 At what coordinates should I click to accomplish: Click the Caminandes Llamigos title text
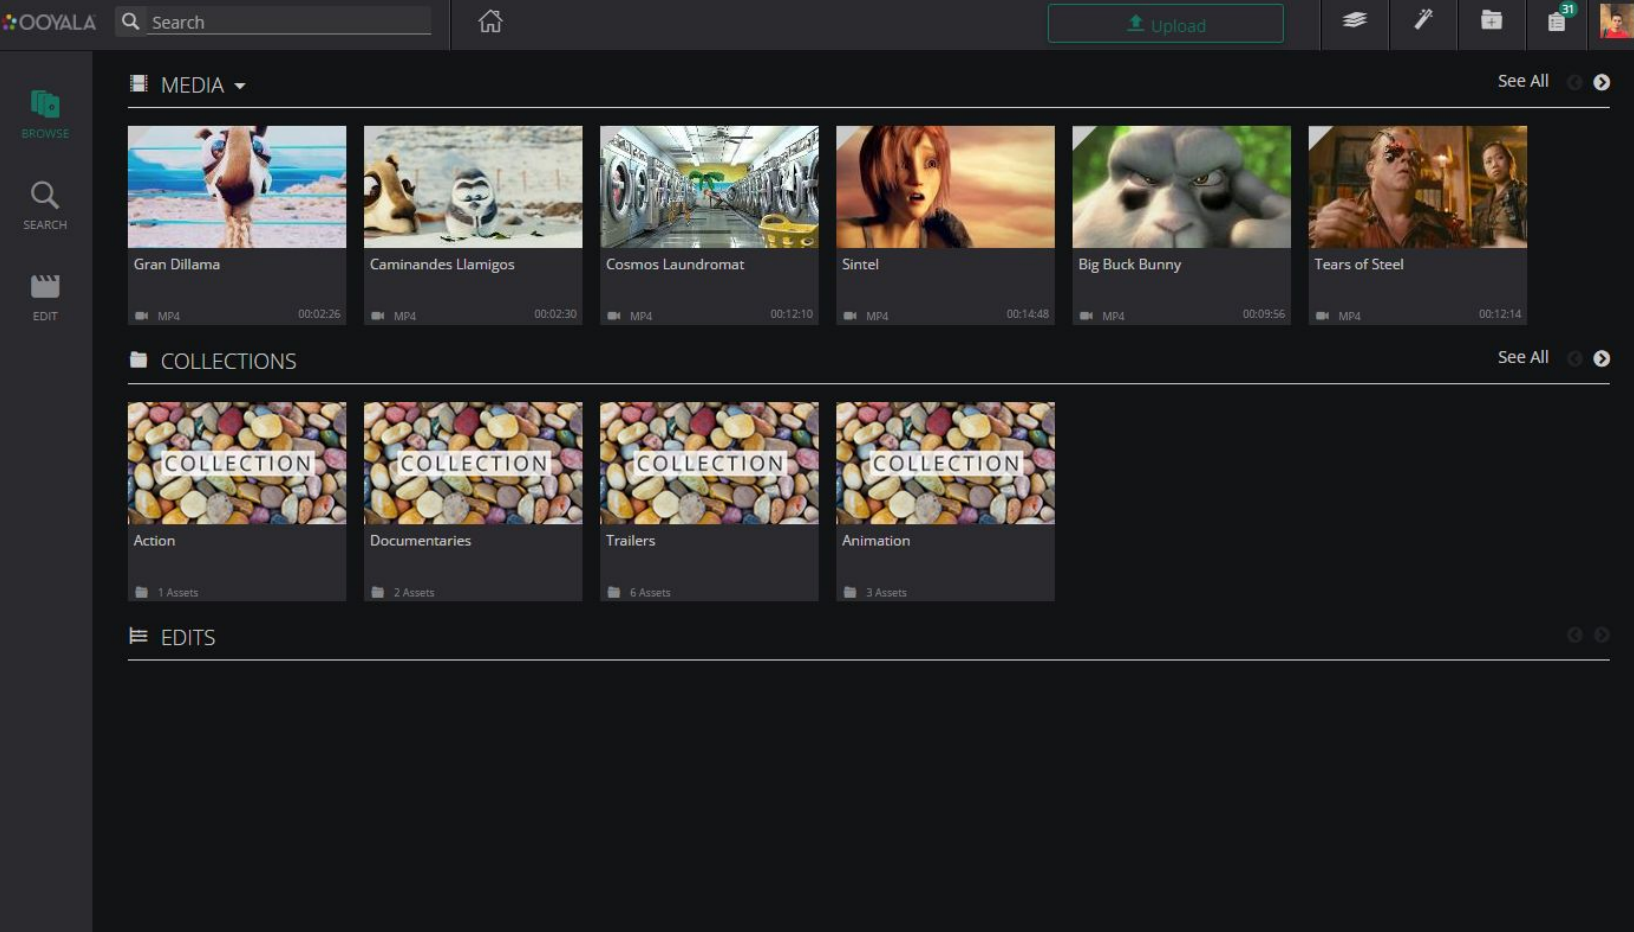[442, 264]
